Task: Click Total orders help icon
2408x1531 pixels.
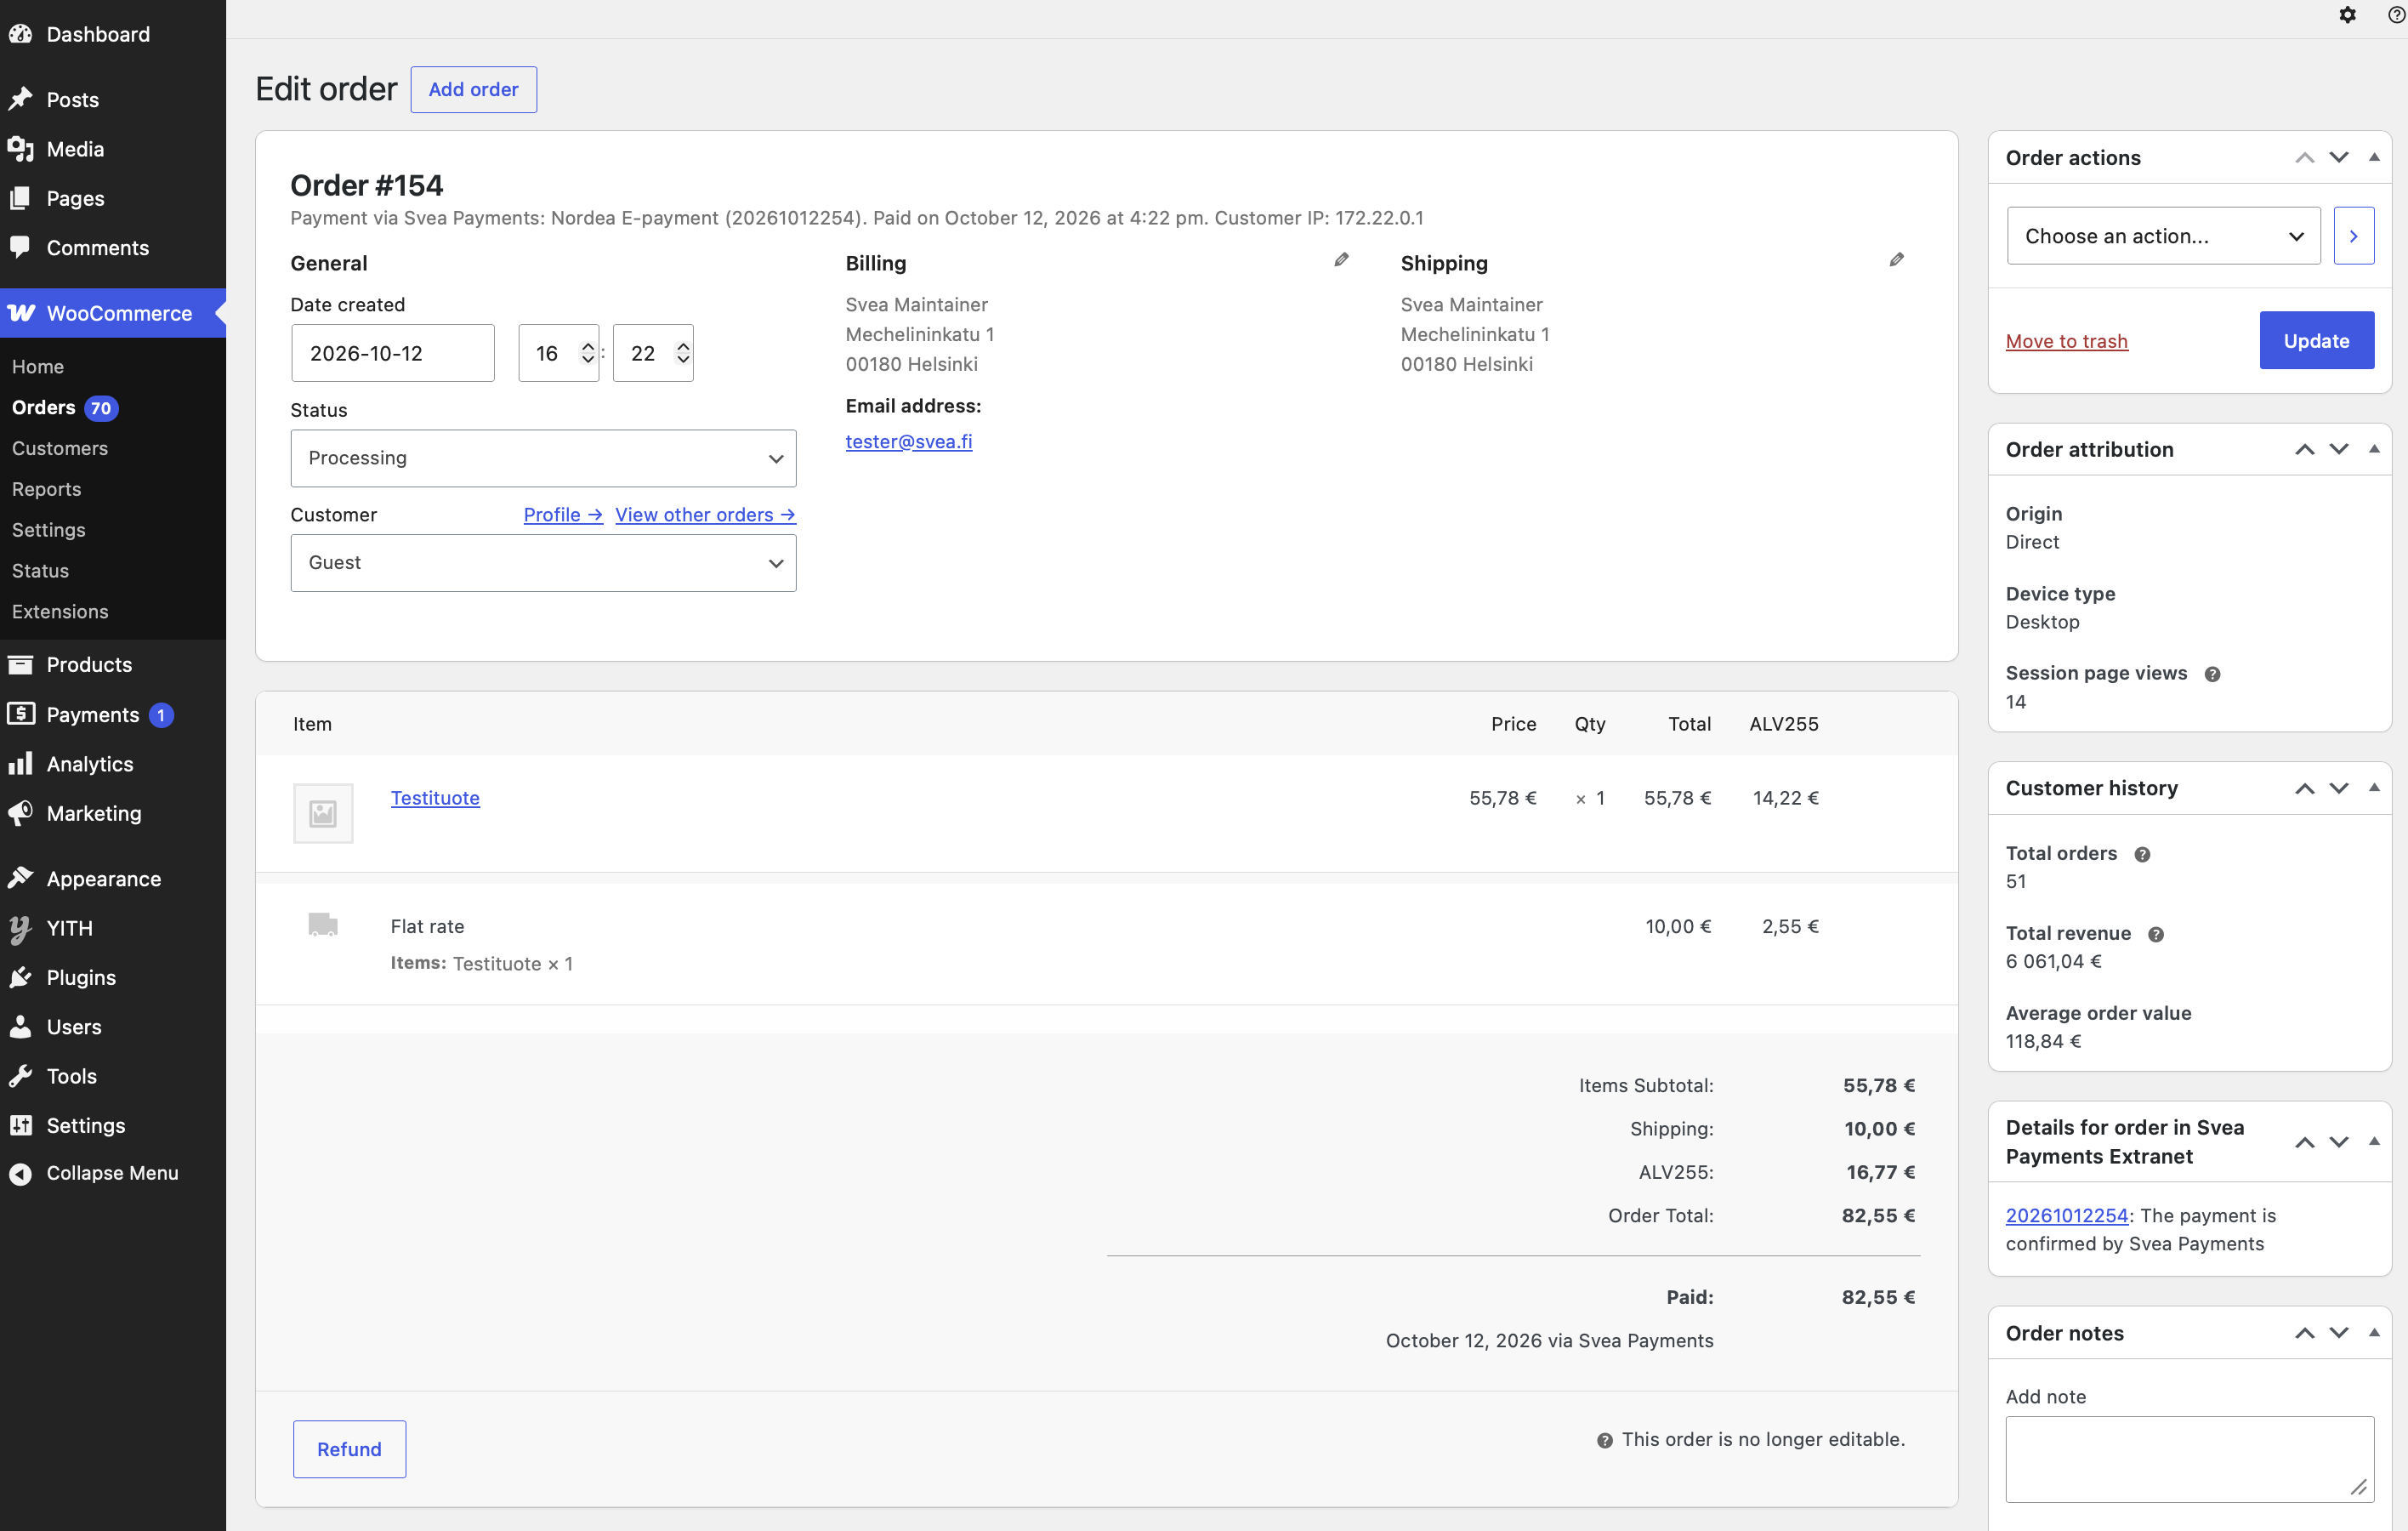Action: tap(2142, 854)
